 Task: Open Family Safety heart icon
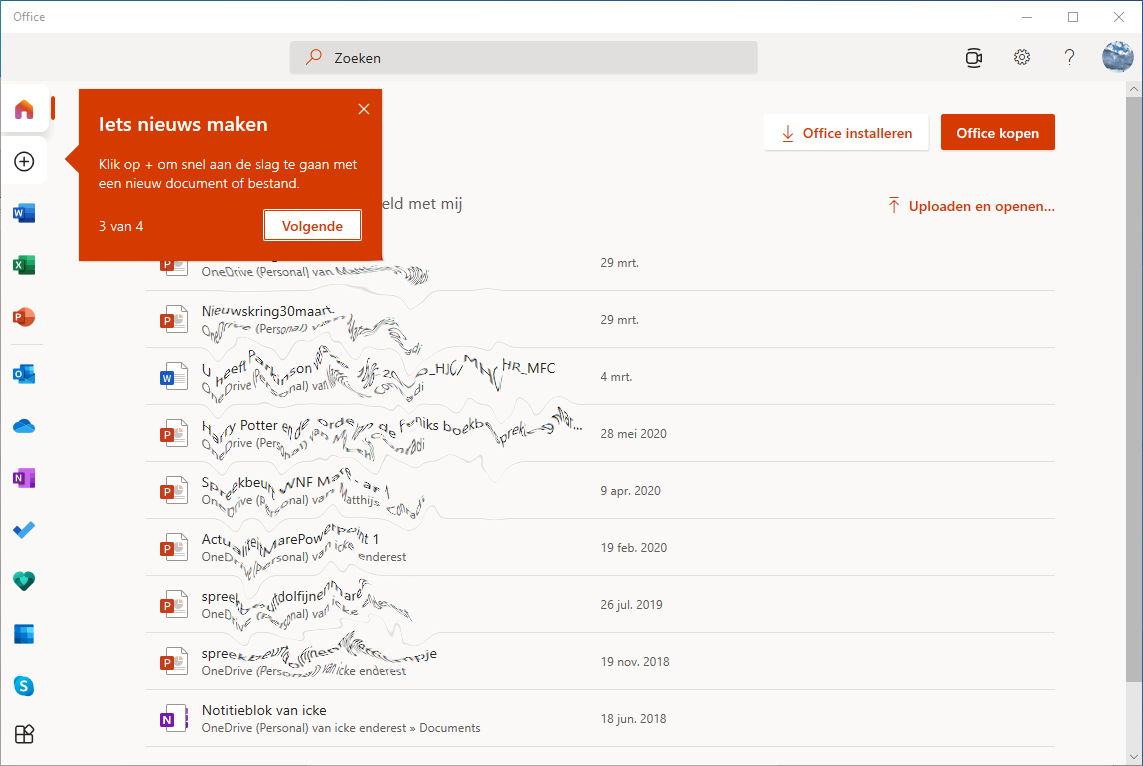coord(24,581)
